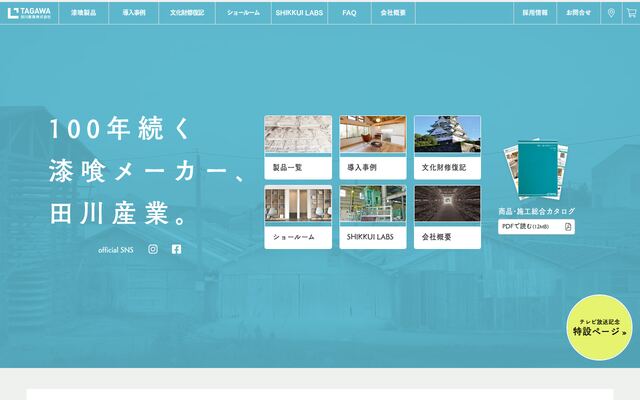Open the 漆喰製品 menu item

tap(84, 13)
